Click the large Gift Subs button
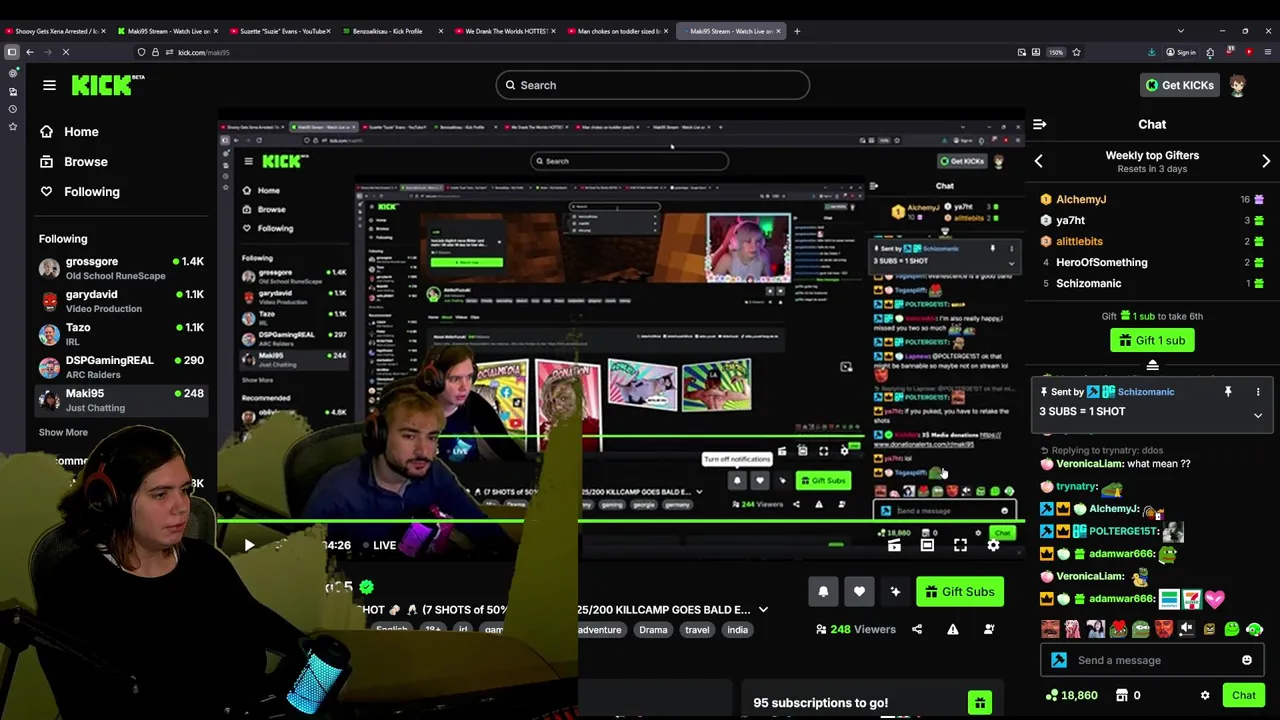This screenshot has width=1280, height=720. [960, 592]
